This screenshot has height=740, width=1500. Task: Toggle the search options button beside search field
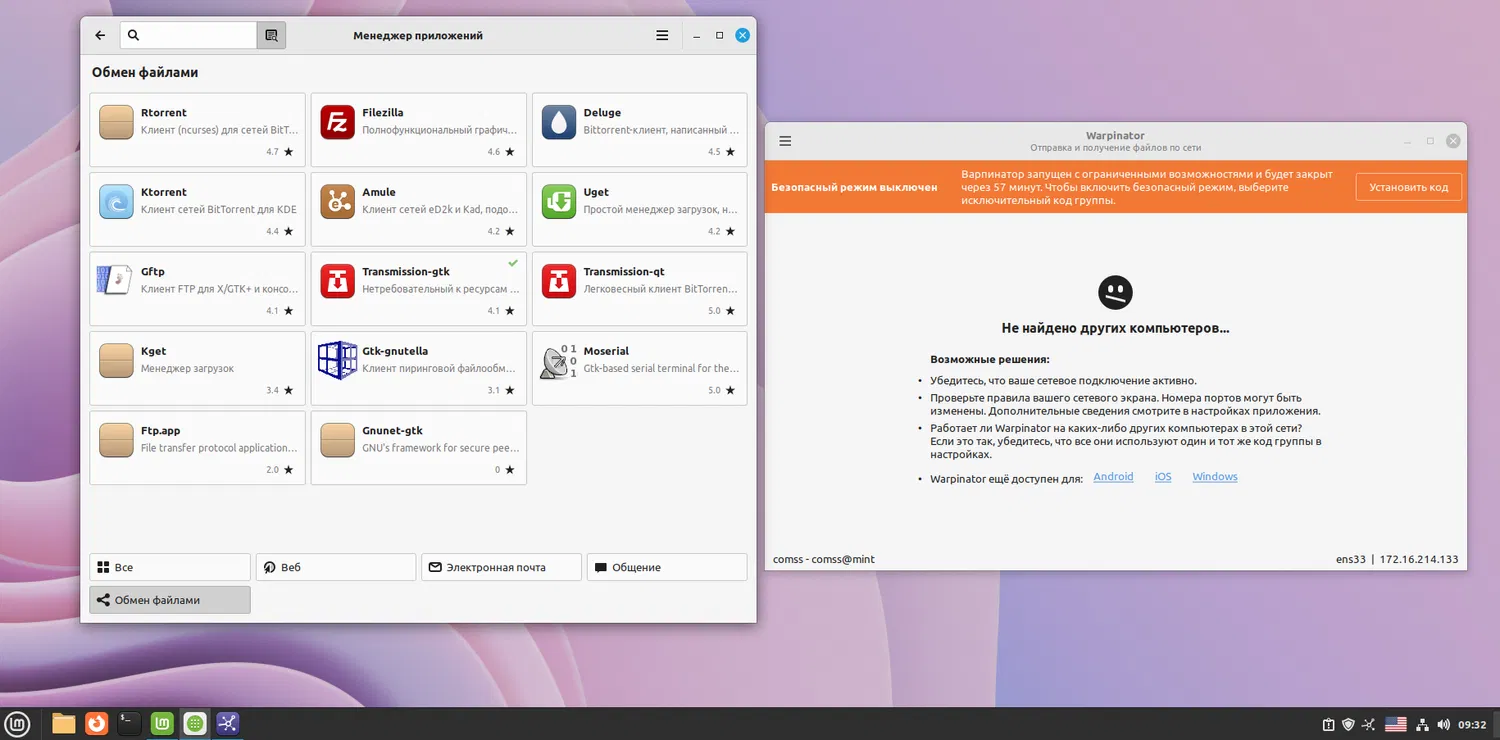[271, 35]
